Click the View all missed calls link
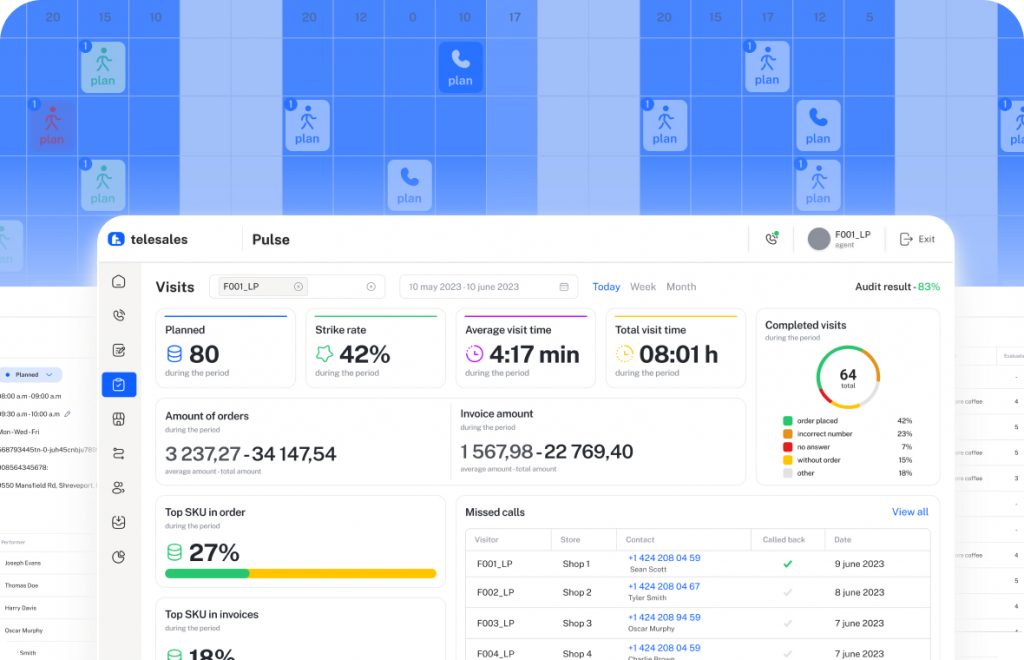Screen dimensions: 1024x660 [x=909, y=512]
